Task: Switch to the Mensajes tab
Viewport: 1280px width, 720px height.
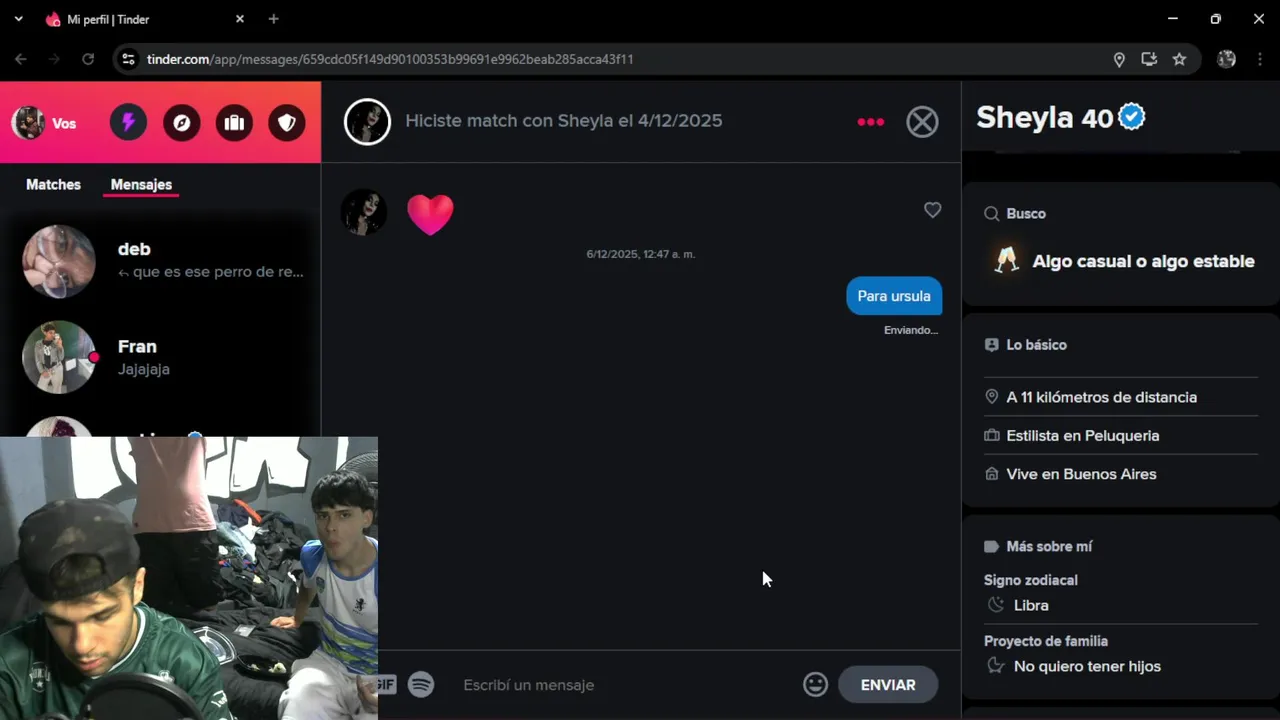Action: click(141, 184)
